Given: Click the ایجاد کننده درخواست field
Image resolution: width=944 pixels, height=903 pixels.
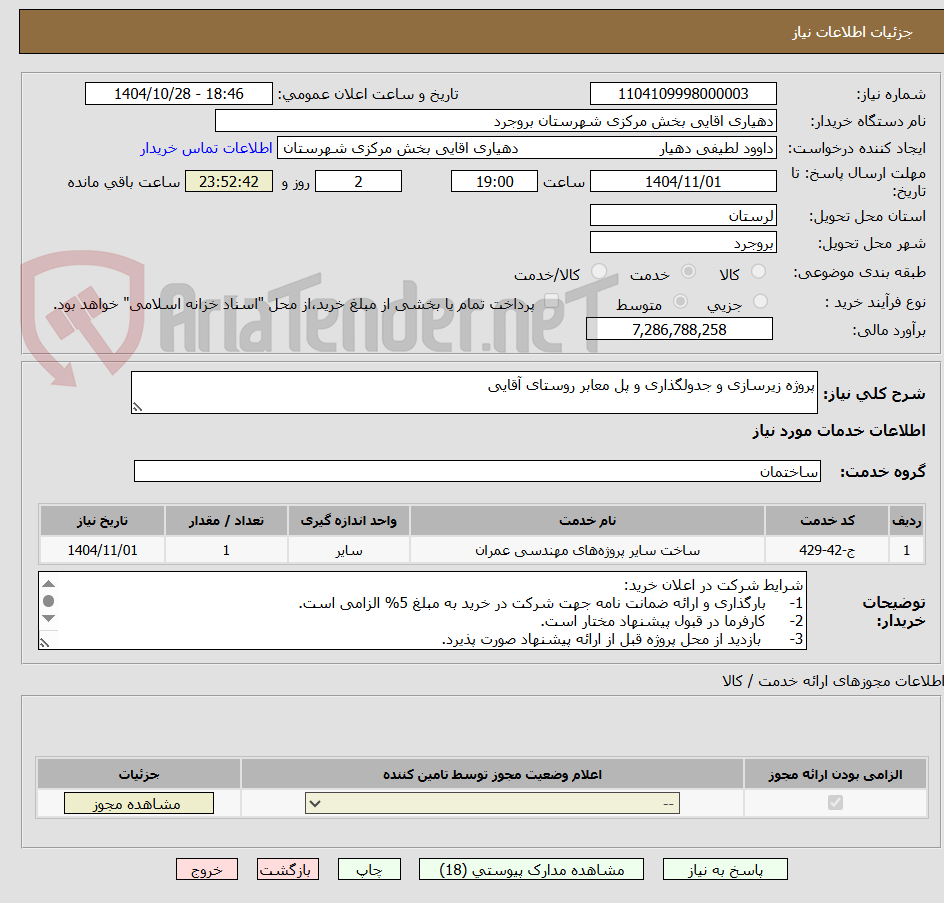Looking at the screenshot, I should tap(527, 148).
